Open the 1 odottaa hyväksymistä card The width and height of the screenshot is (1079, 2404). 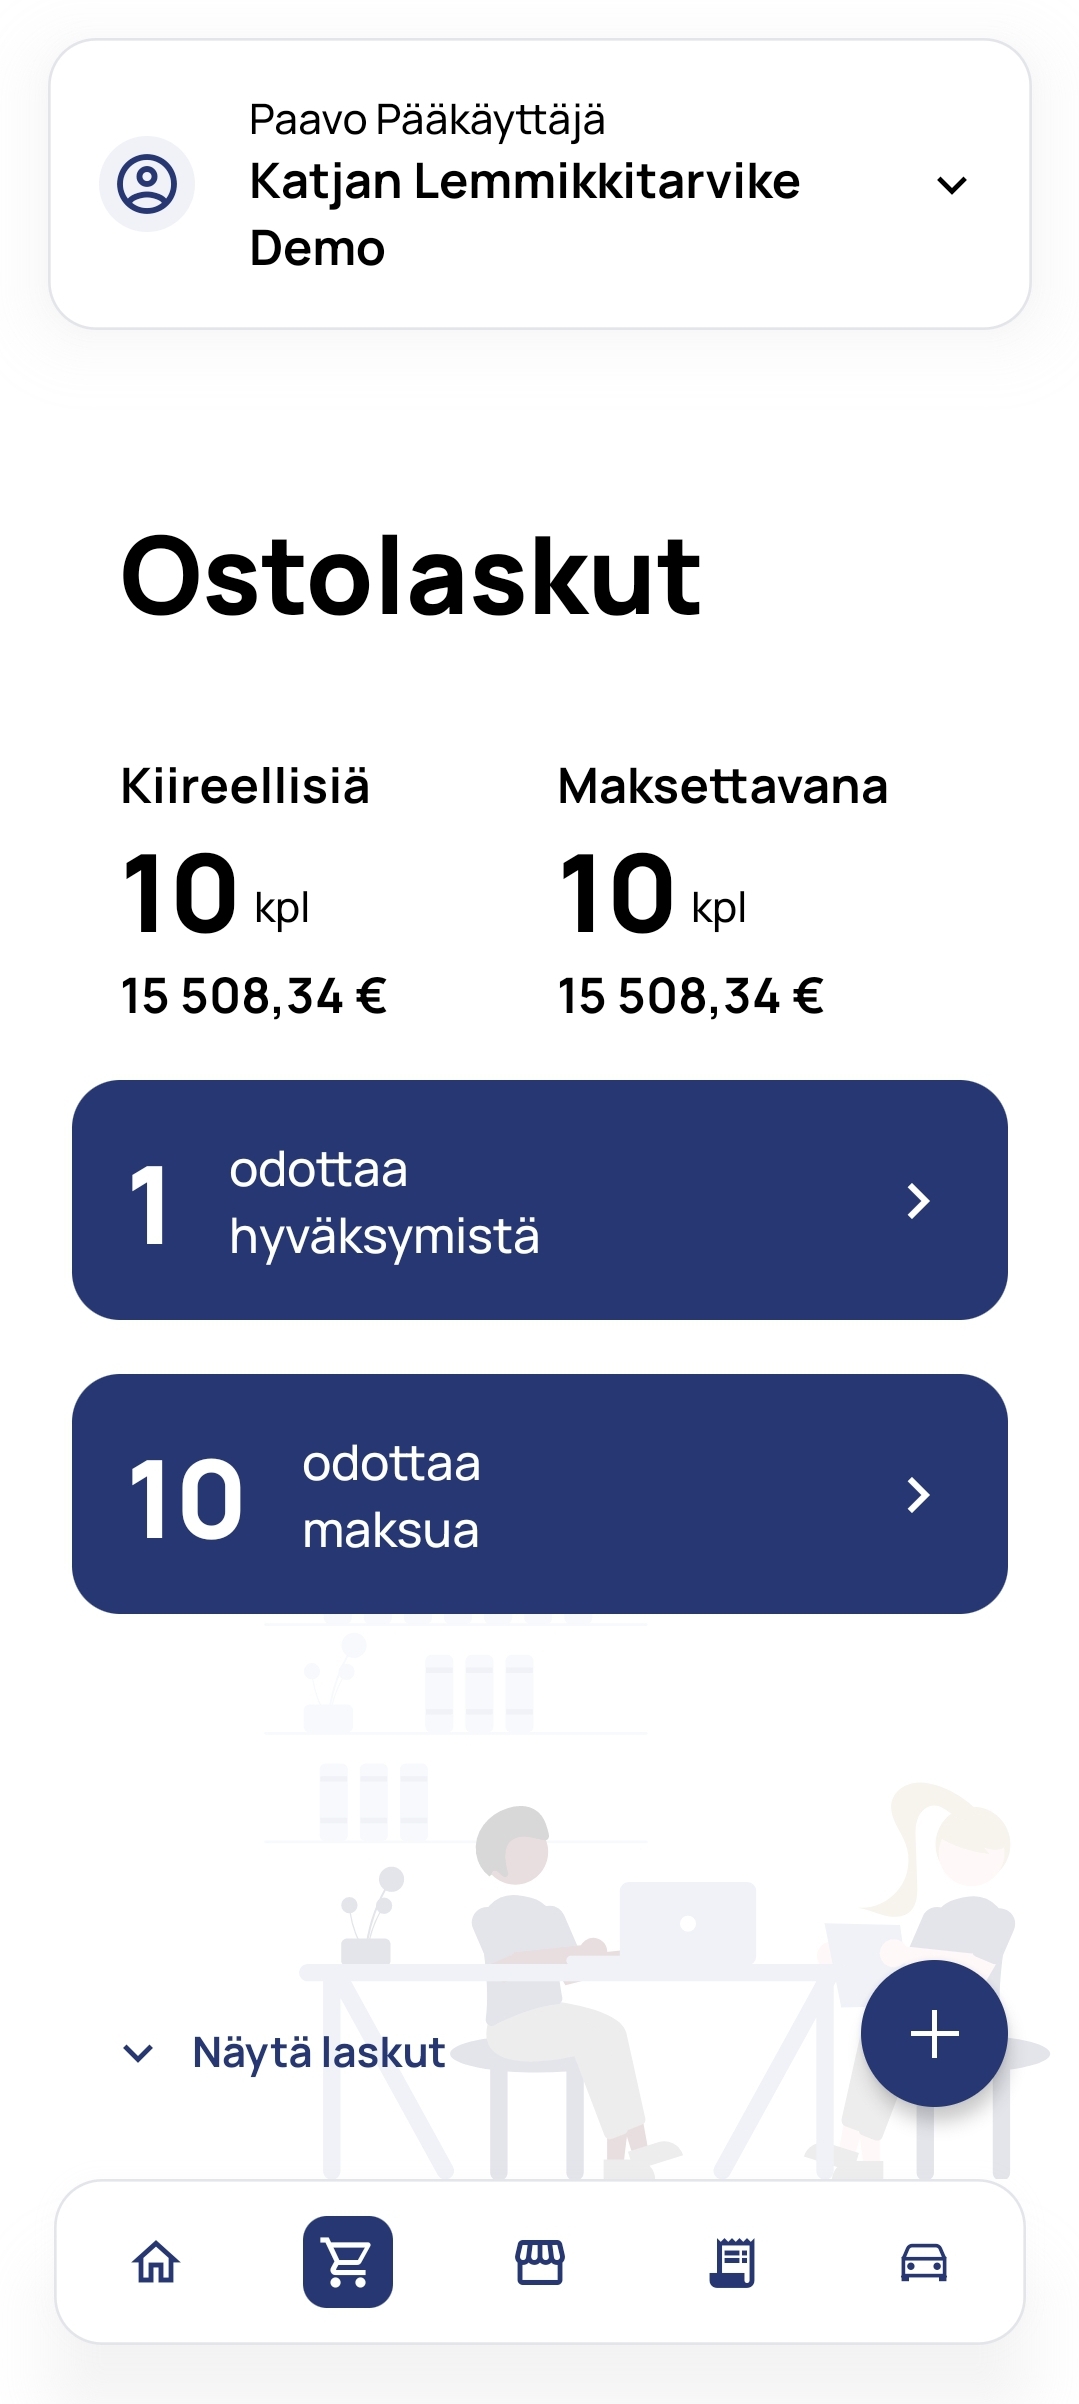[540, 1200]
